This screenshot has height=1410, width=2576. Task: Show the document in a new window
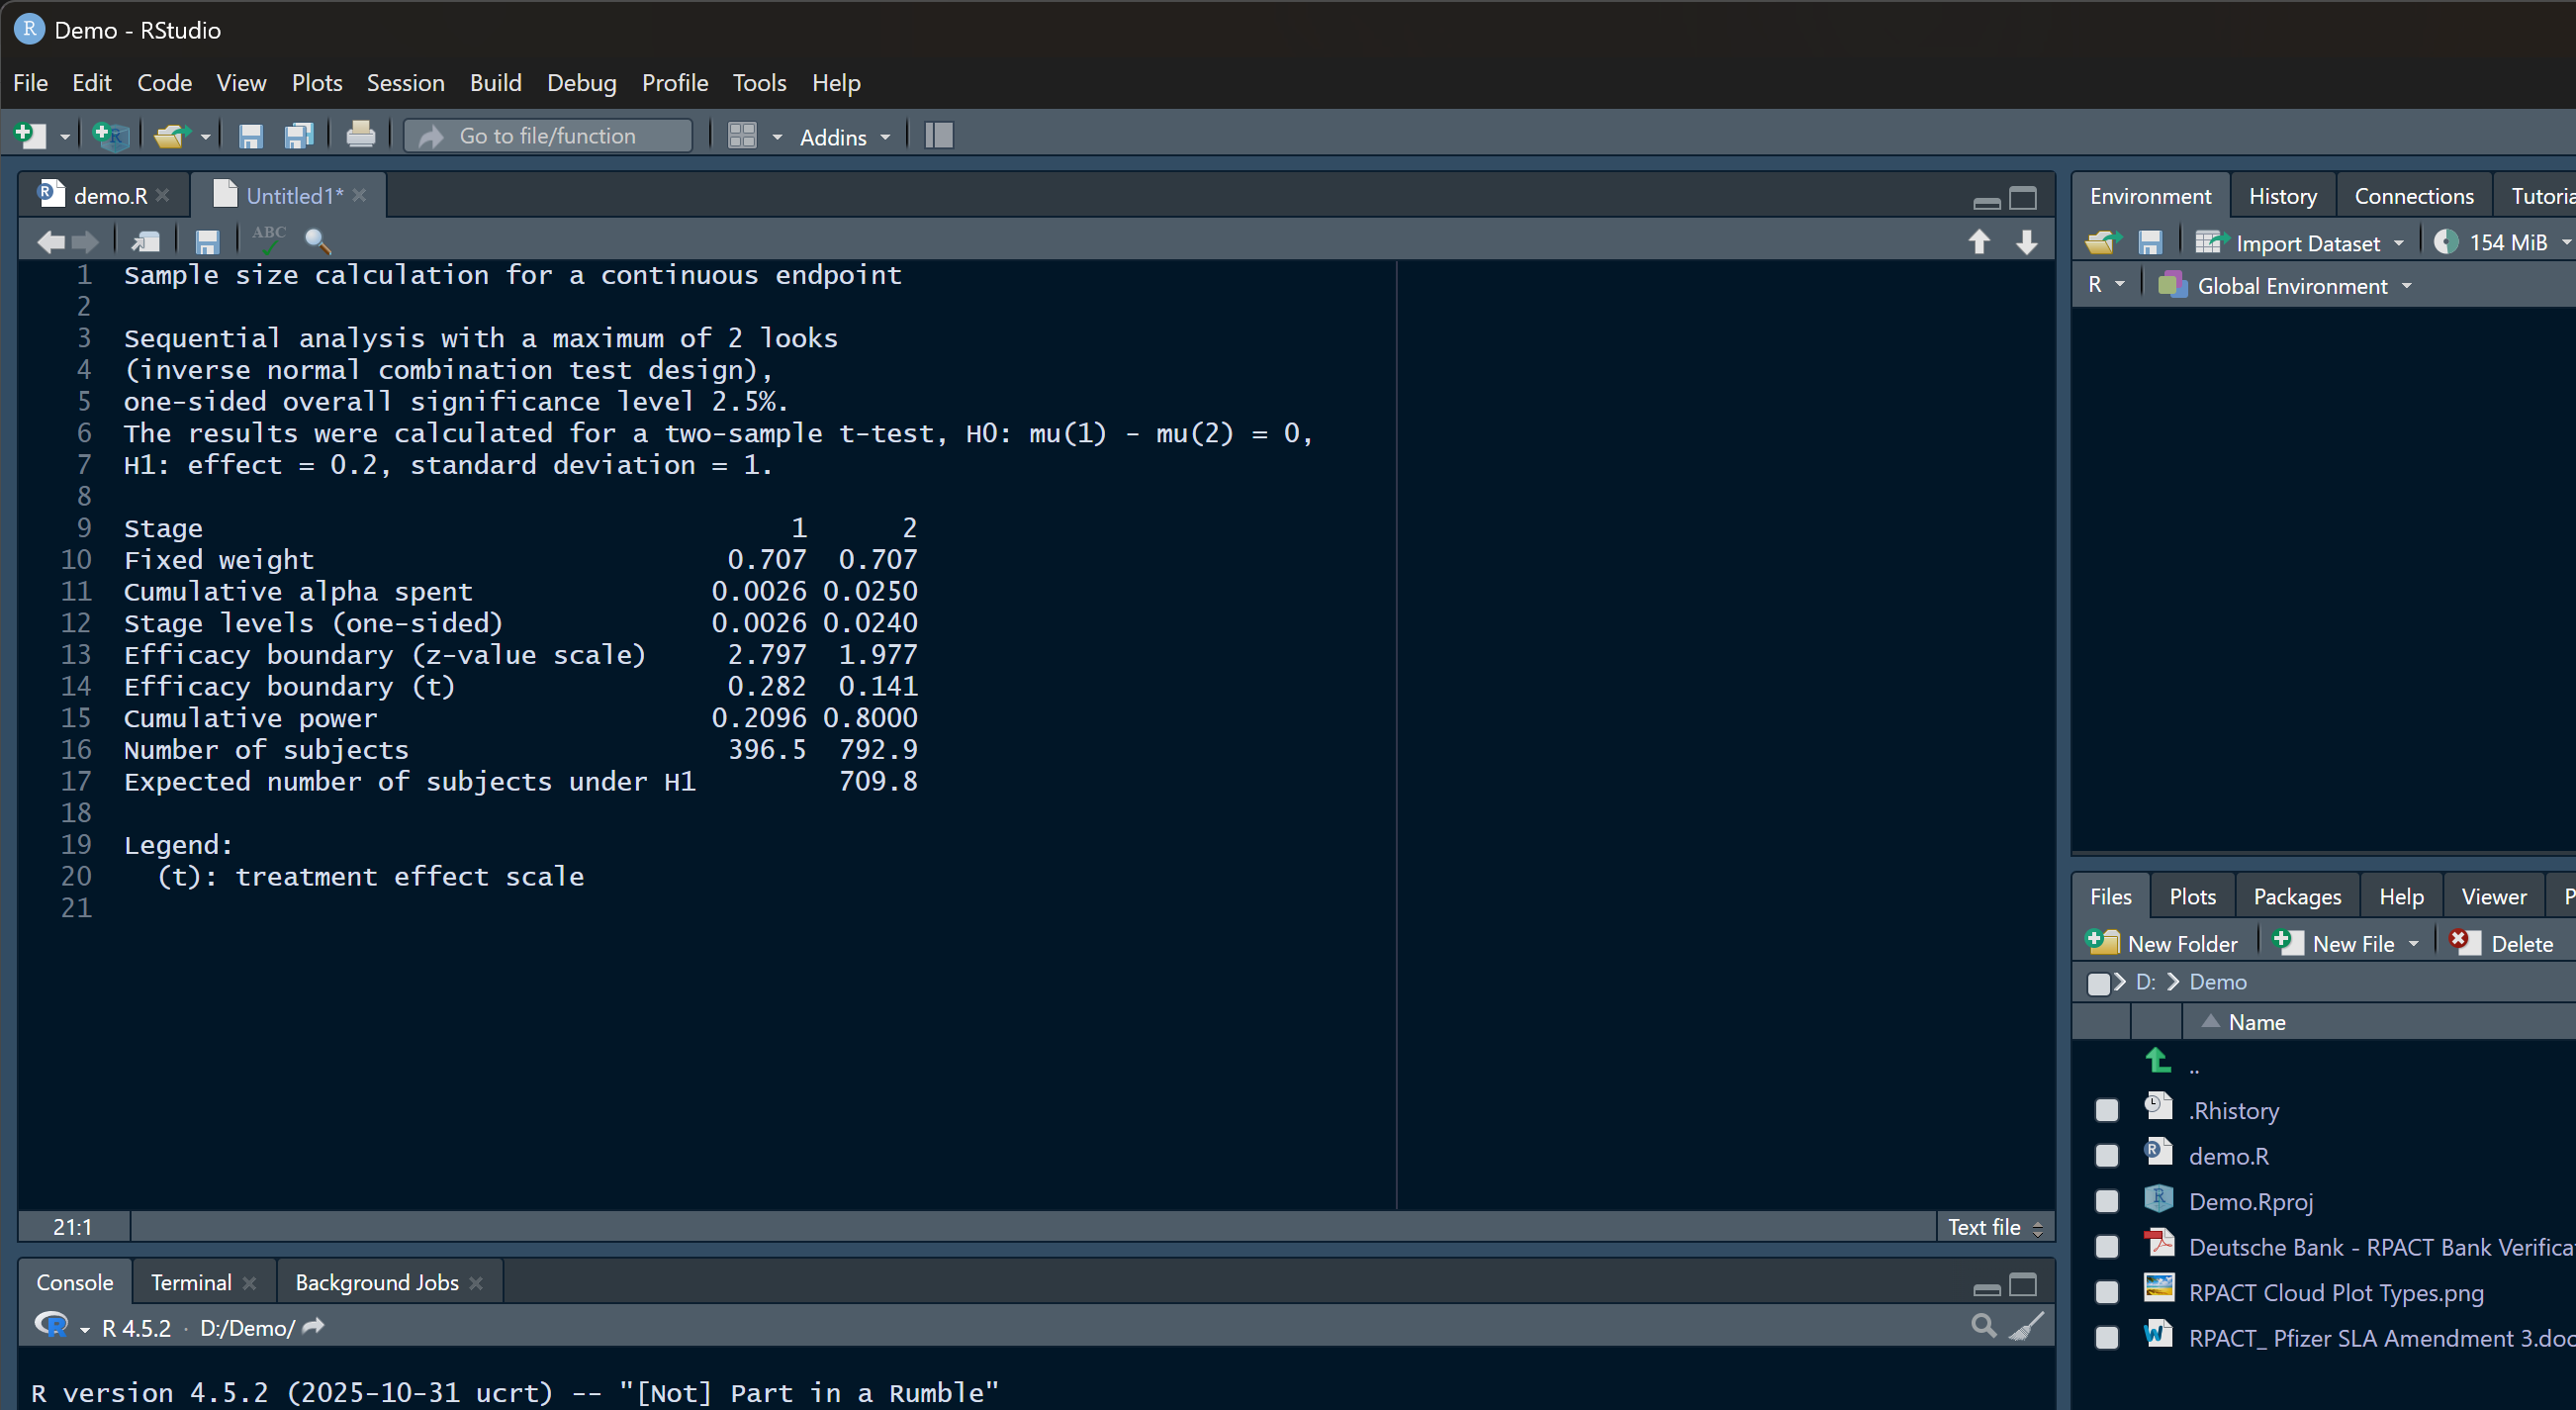[146, 241]
